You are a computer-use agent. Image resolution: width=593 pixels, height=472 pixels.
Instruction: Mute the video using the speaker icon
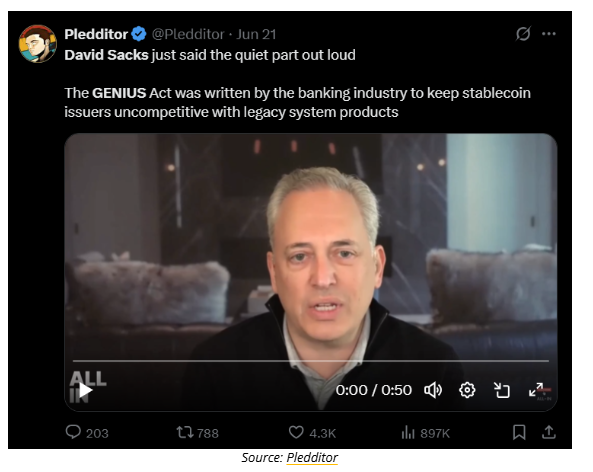click(433, 390)
